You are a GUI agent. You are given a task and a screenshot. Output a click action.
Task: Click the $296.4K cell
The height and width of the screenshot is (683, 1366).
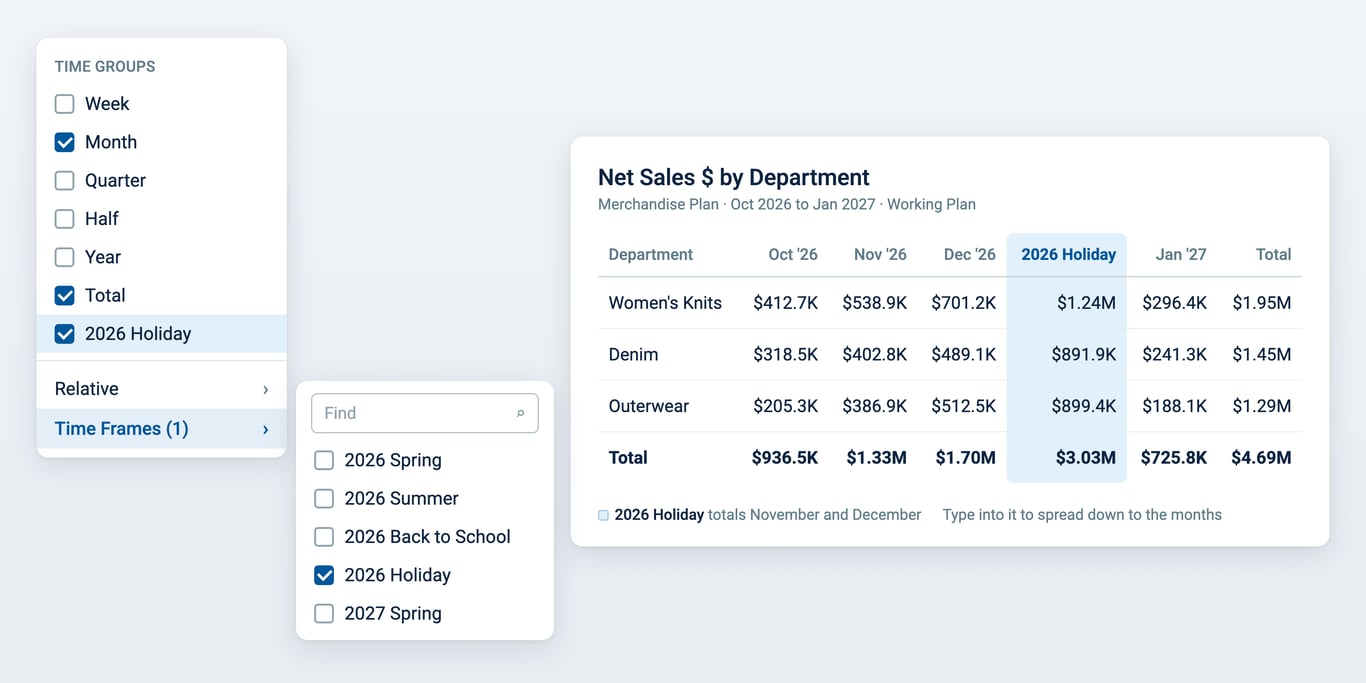point(1174,302)
